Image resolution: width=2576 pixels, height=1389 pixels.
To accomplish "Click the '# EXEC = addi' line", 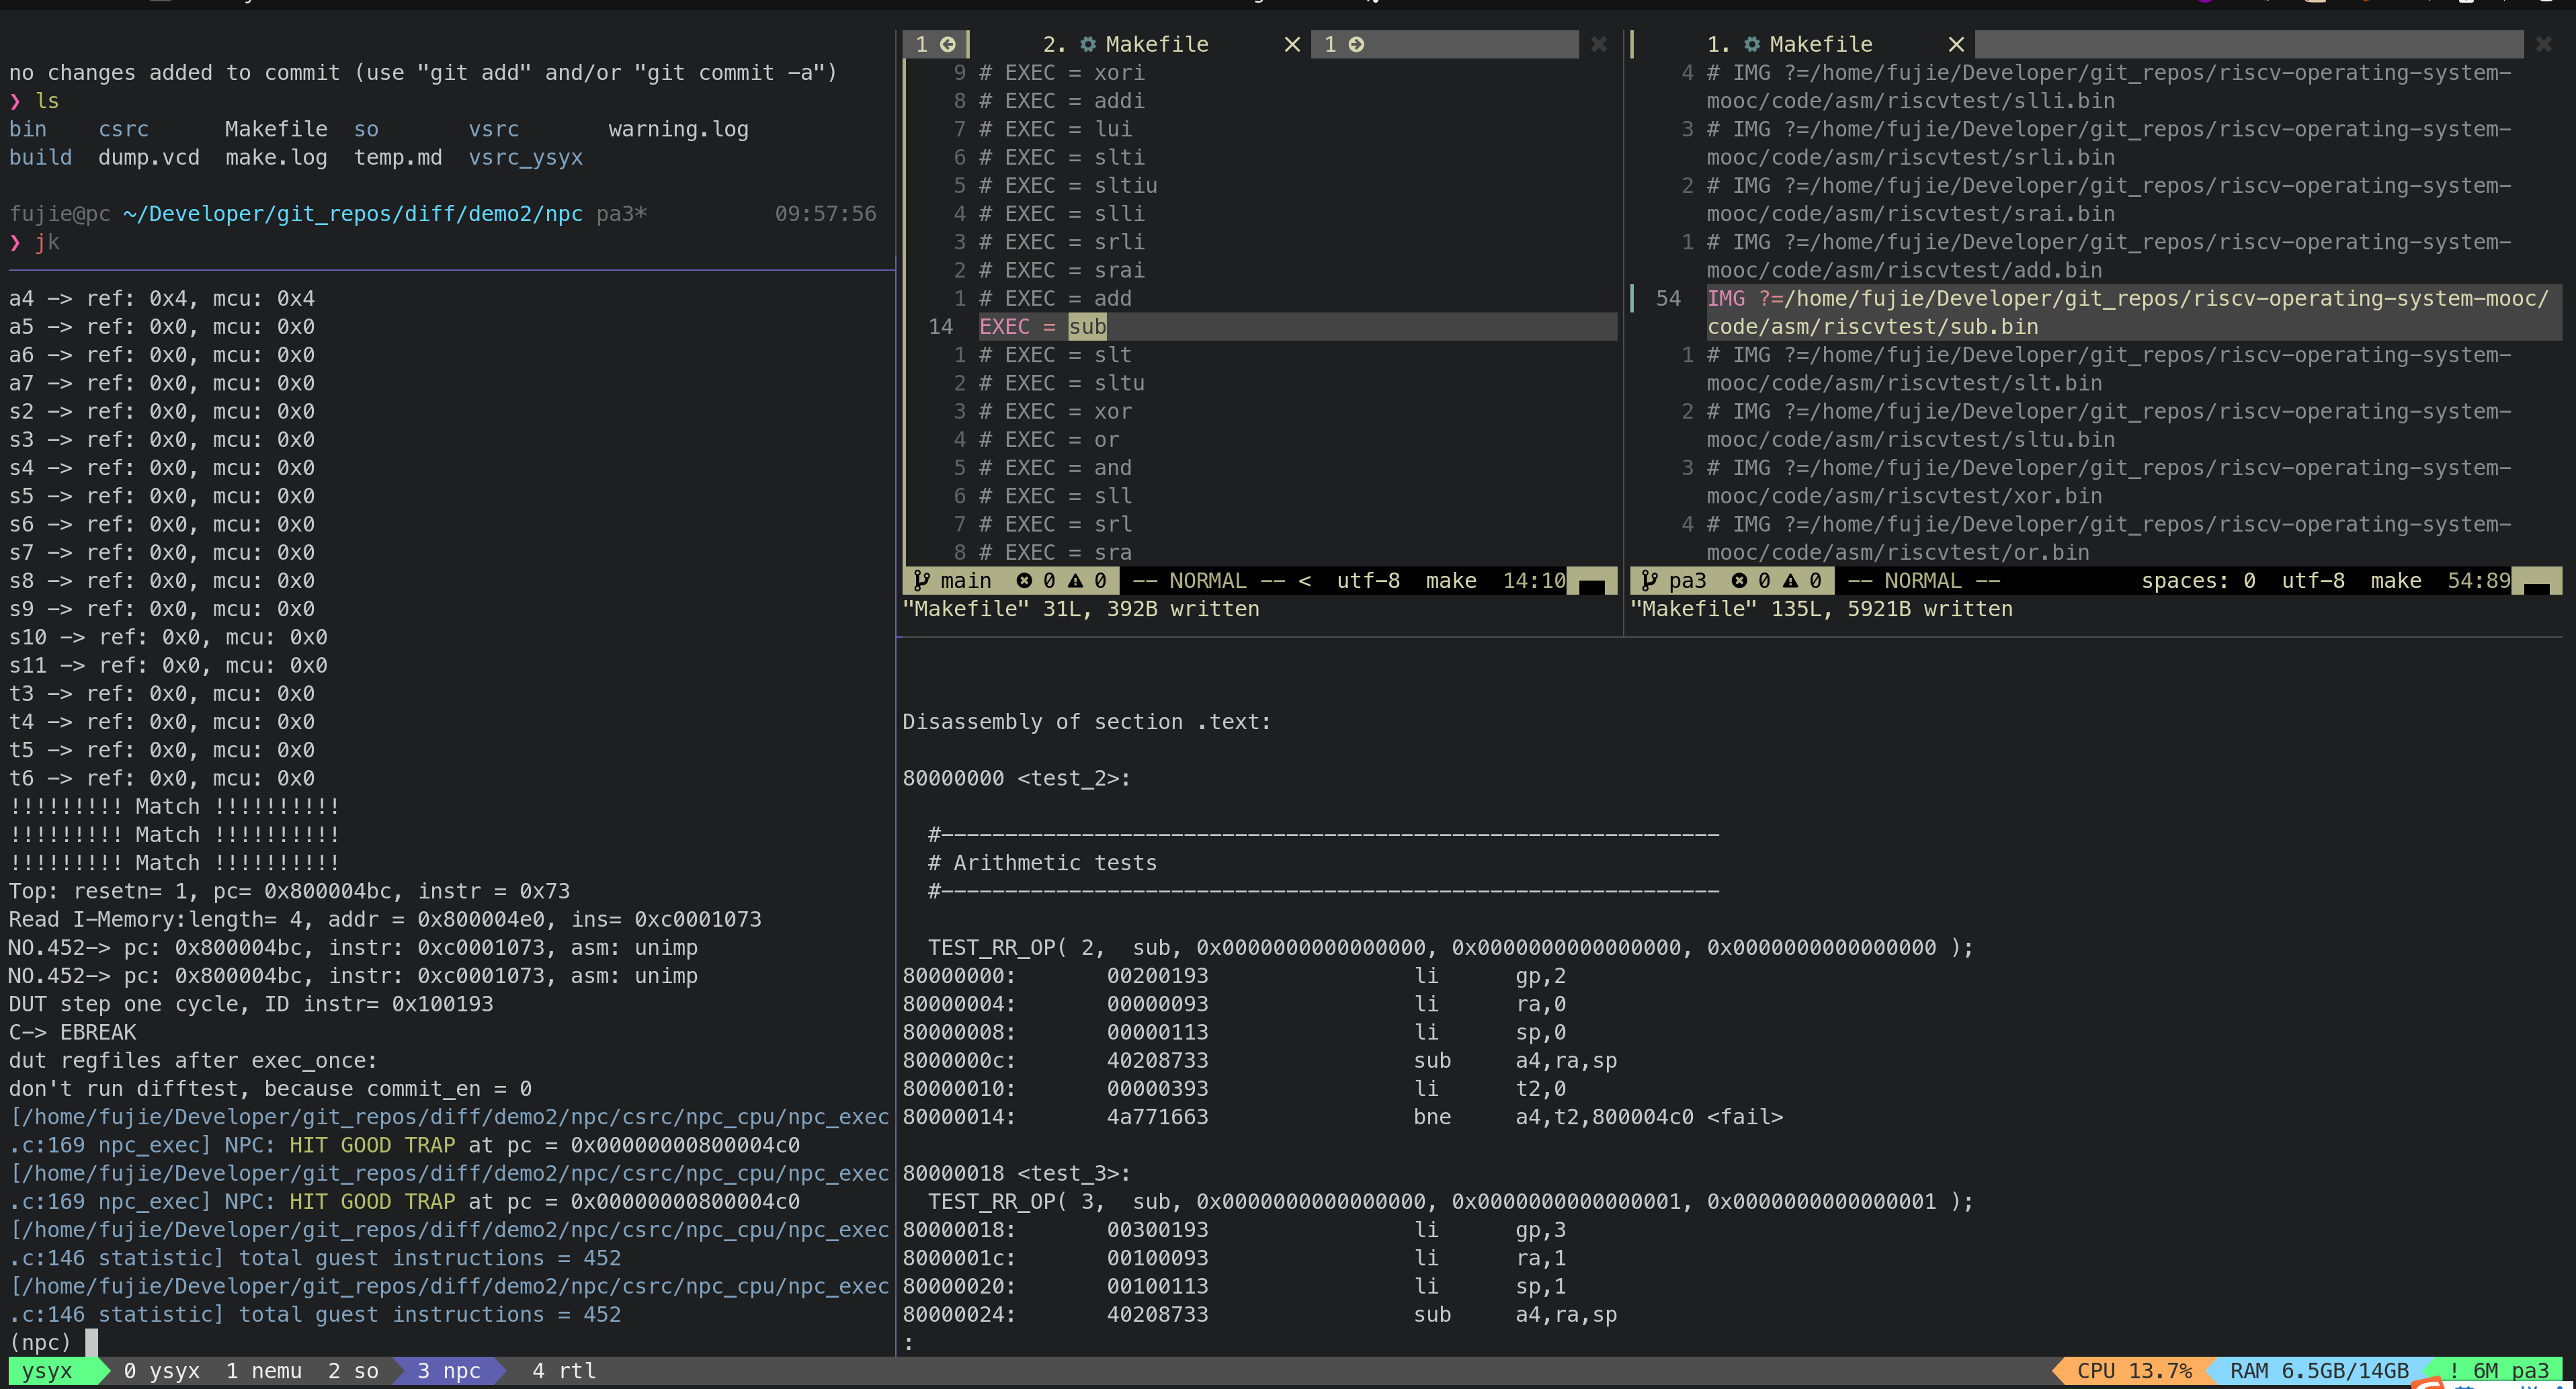I will [1062, 101].
